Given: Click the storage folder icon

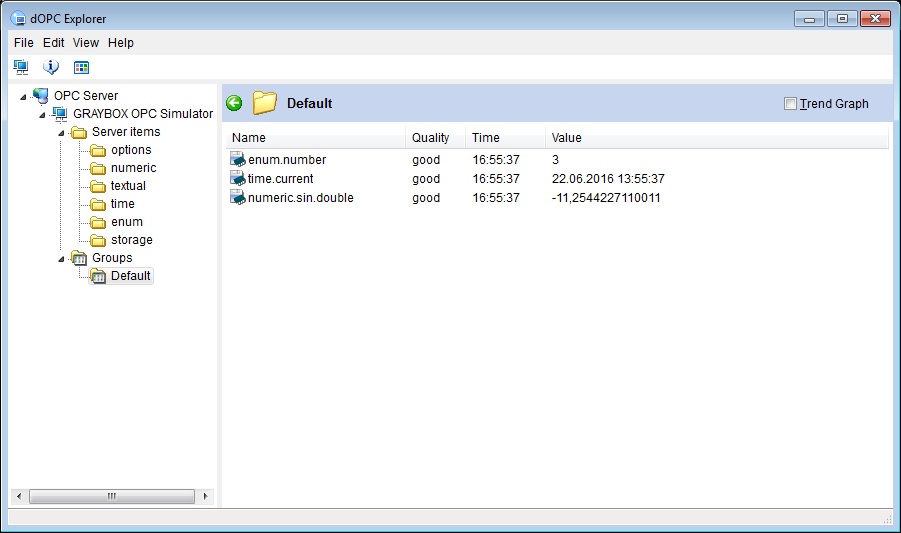Looking at the screenshot, I should click(98, 240).
